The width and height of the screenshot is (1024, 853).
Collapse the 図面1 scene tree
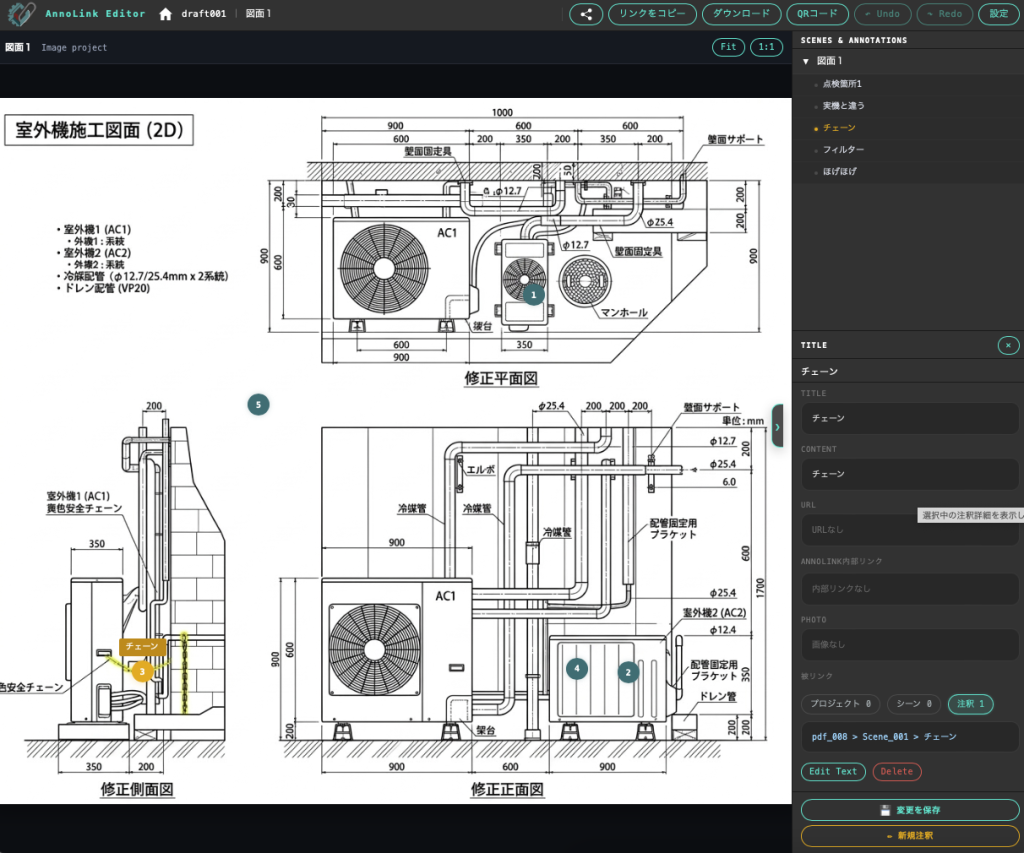pos(806,61)
